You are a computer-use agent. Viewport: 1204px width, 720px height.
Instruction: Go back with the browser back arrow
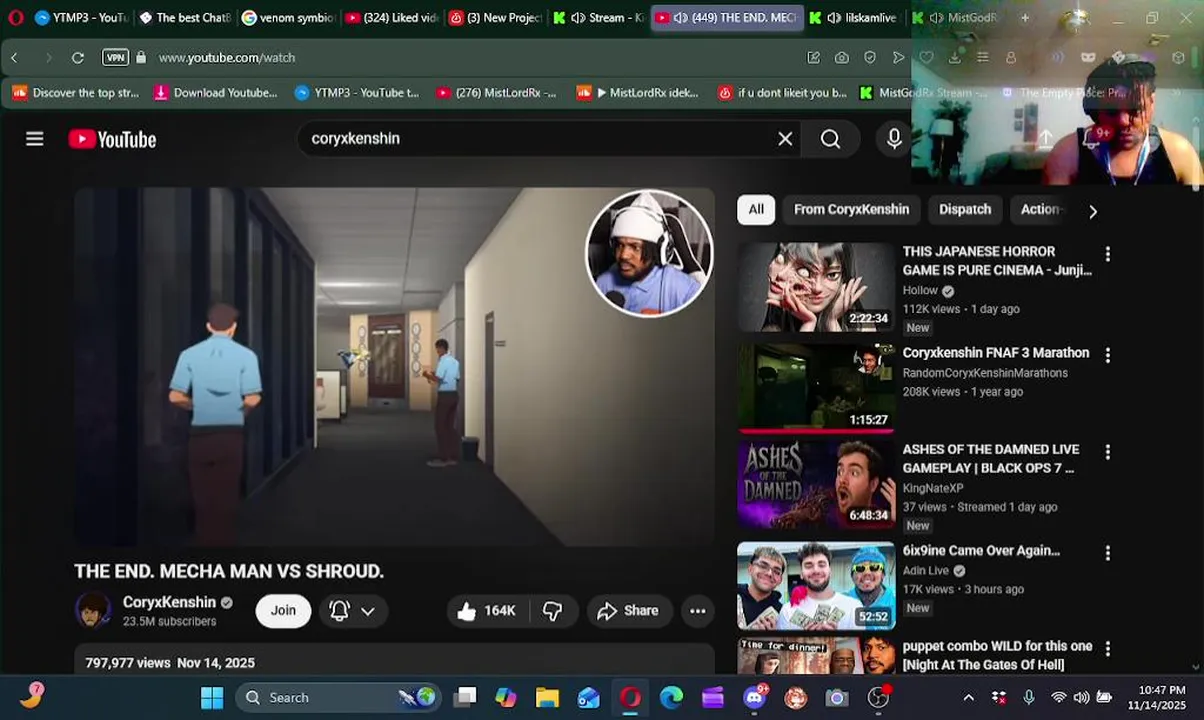coord(14,58)
